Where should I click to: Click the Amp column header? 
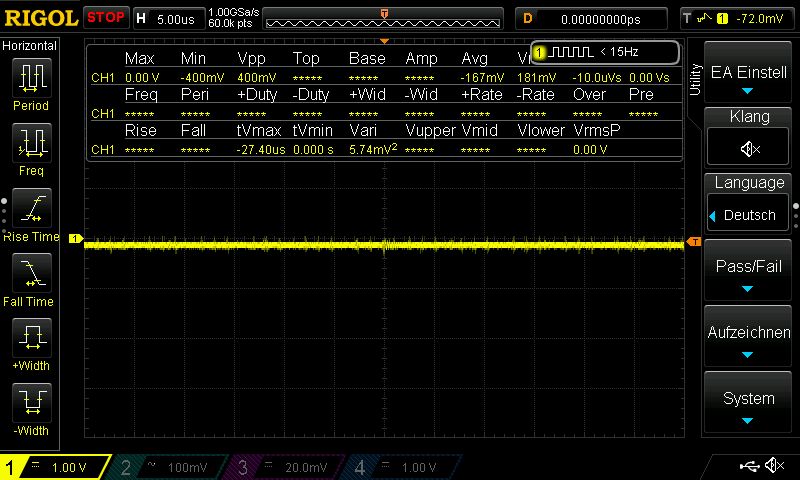click(421, 58)
